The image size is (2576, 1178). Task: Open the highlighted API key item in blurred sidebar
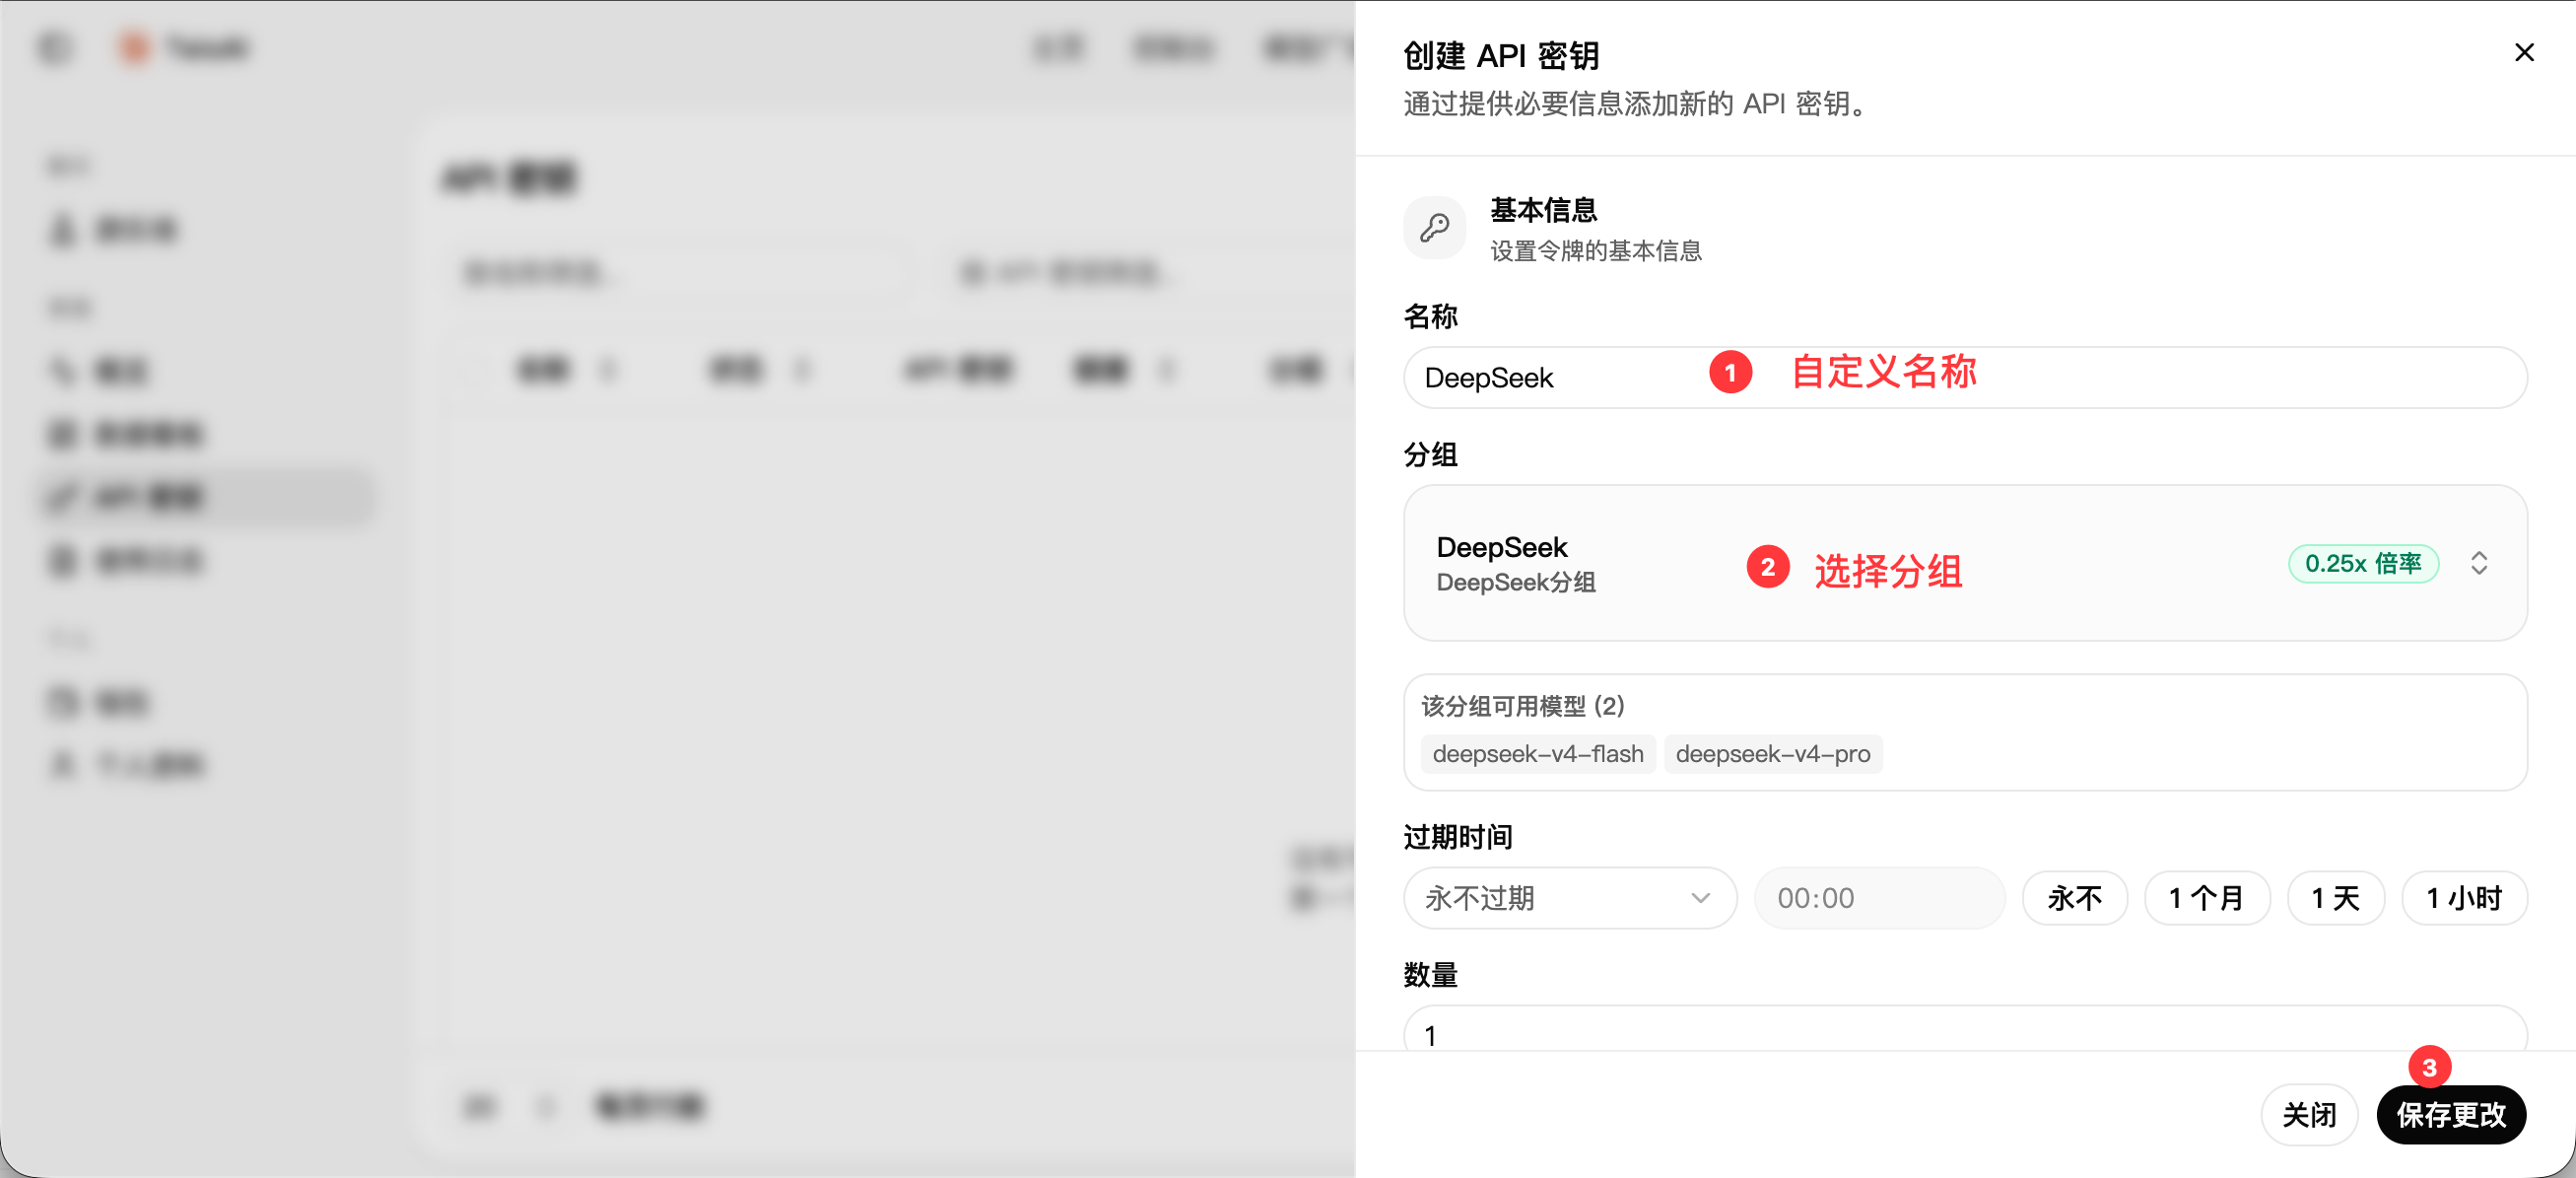pos(208,496)
